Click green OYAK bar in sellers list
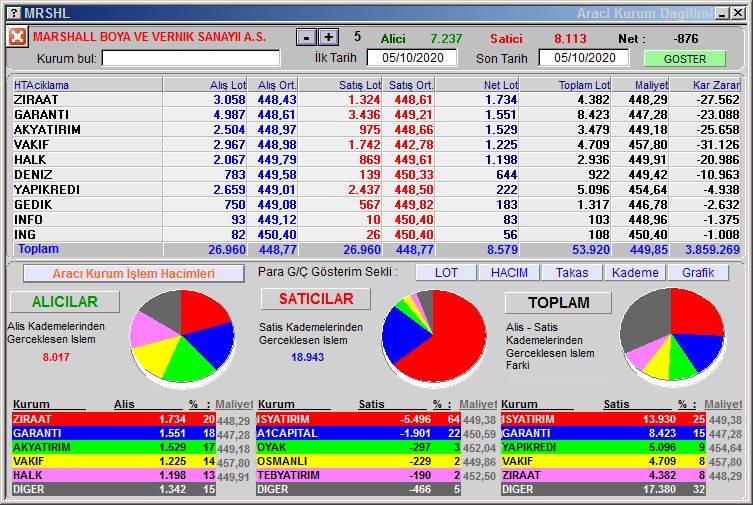The image size is (753, 505). (358, 447)
